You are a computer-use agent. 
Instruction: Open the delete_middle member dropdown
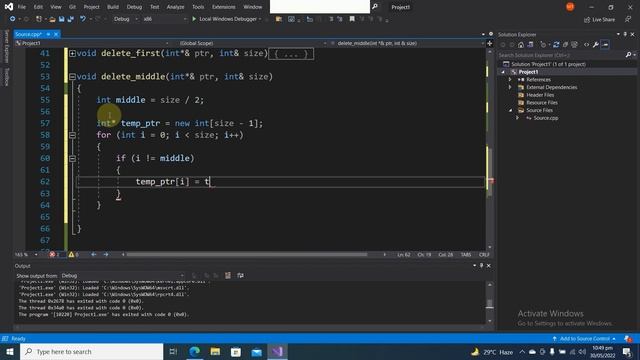(407, 43)
